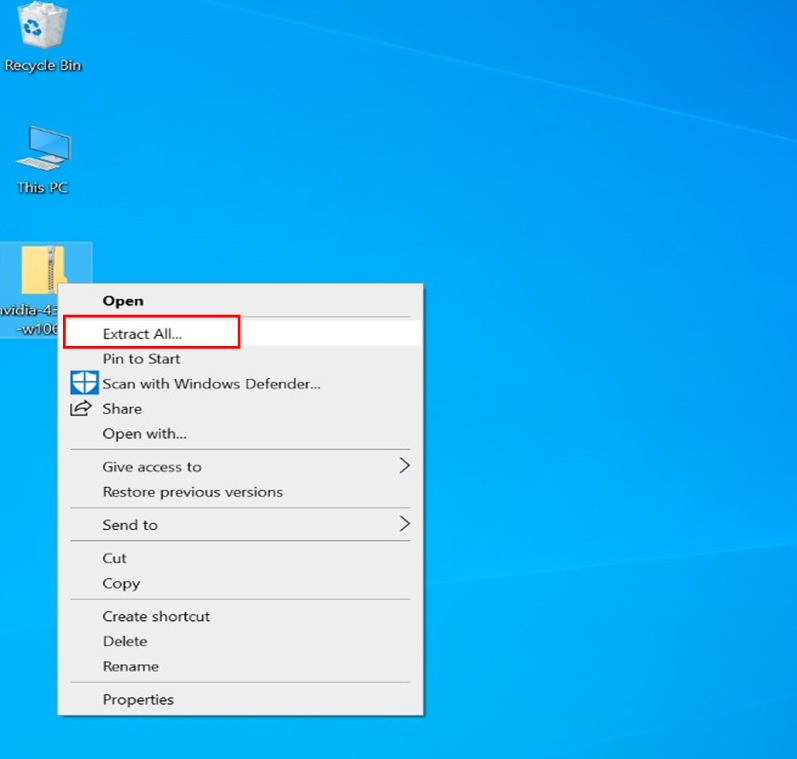Screen dimensions: 797x759
Task: Select Pin to Start
Action: point(240,358)
